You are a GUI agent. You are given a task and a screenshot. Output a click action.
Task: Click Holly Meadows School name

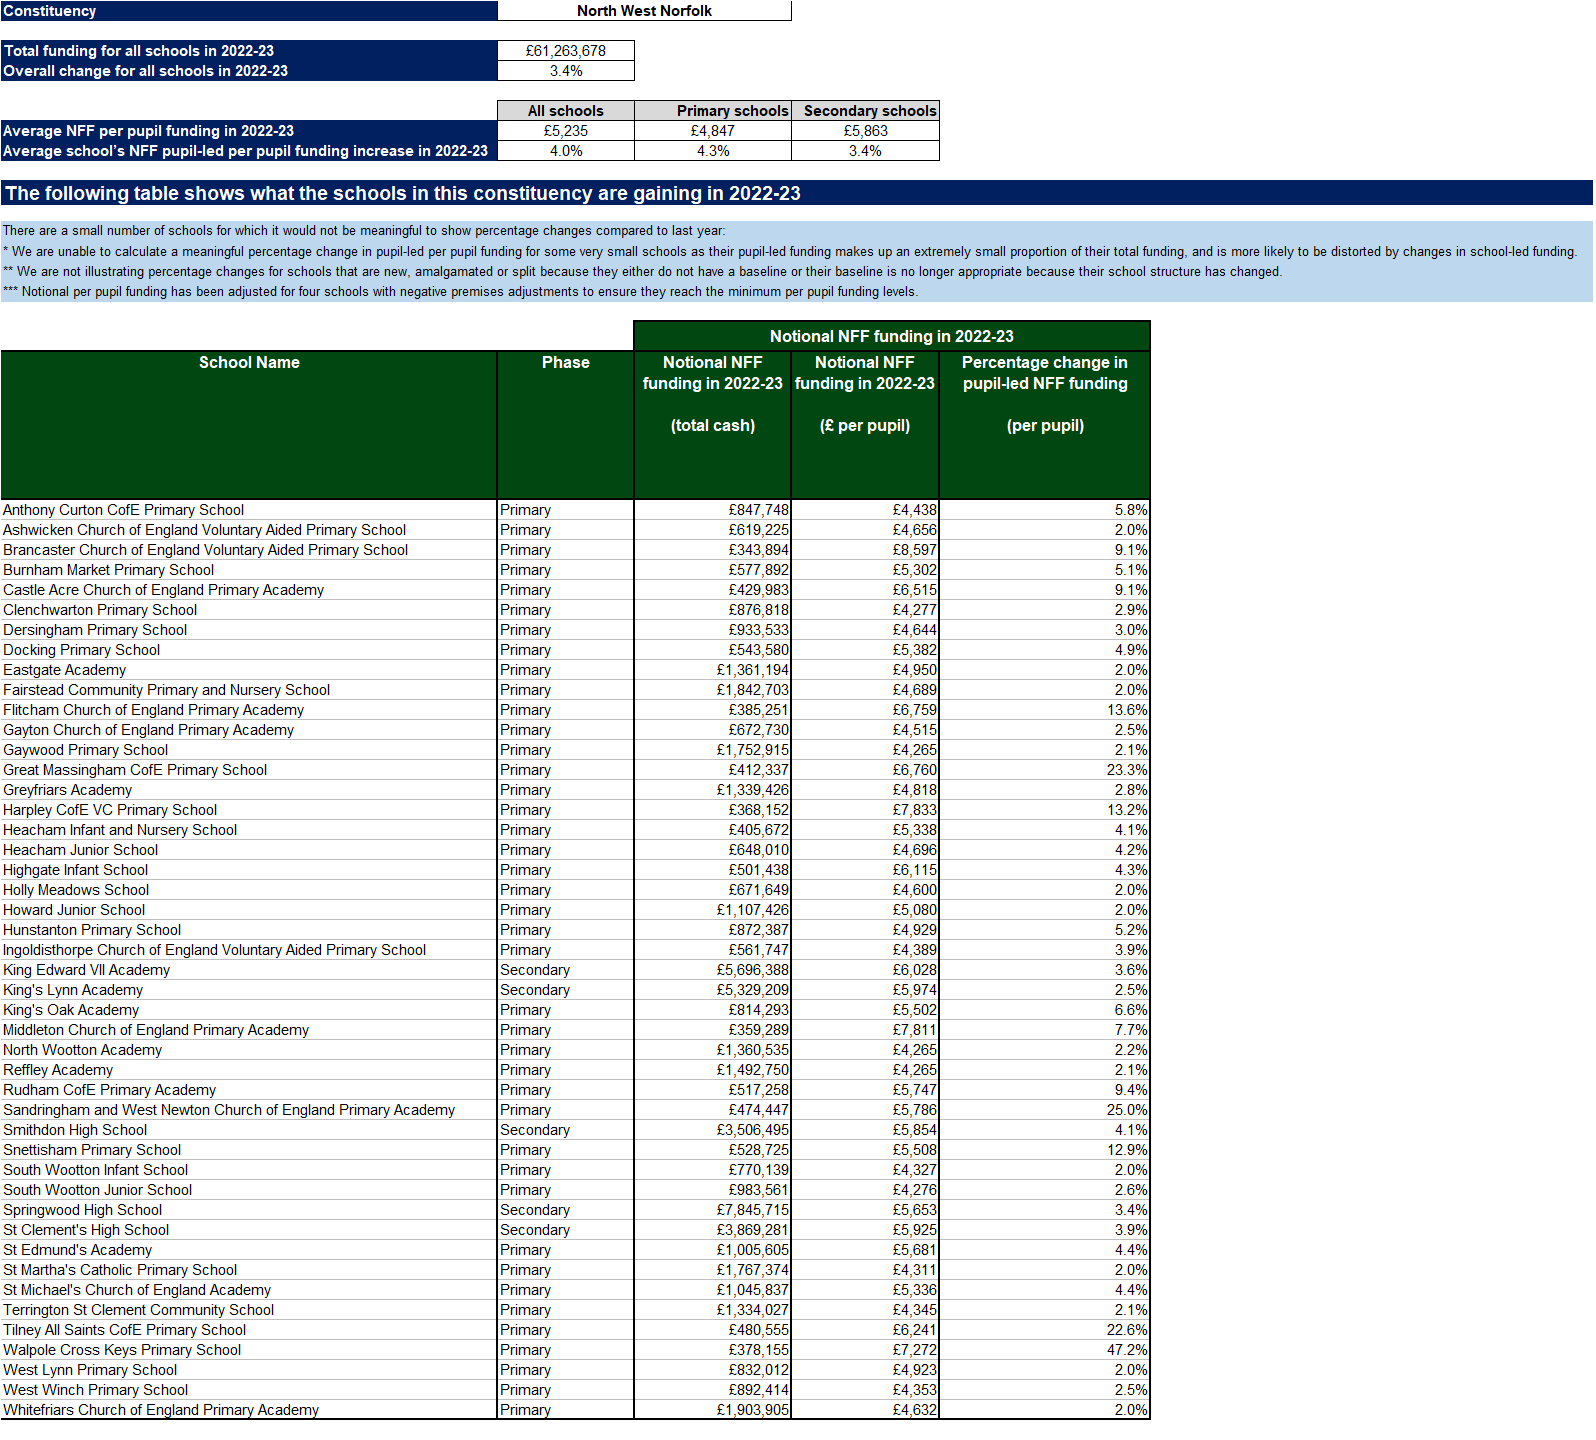click(x=76, y=890)
